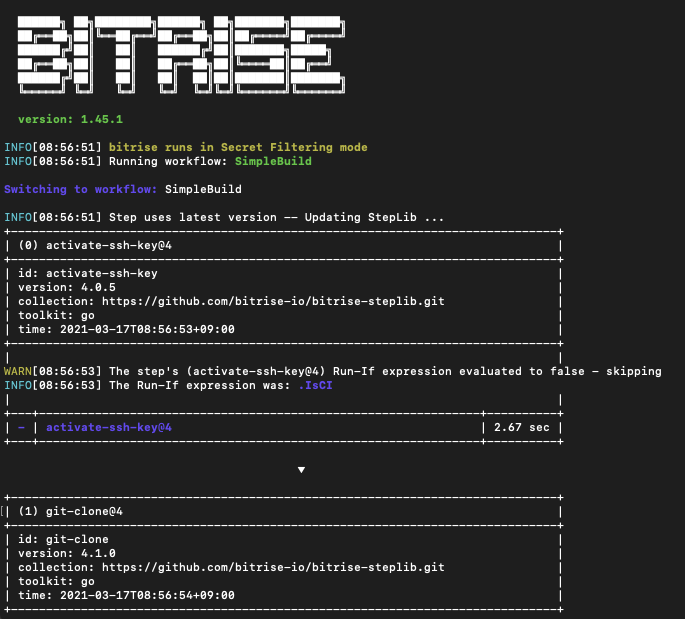Click 'id: git-clone' line
This screenshot has height=619, width=685.
(63, 539)
